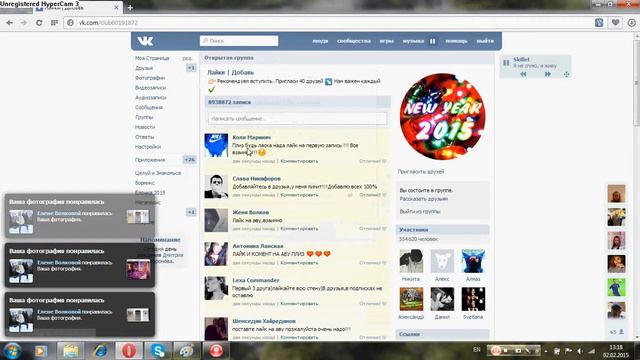Screen dimensions: 640x360
Task: Open member Никита's avatar
Action: tap(411, 261)
